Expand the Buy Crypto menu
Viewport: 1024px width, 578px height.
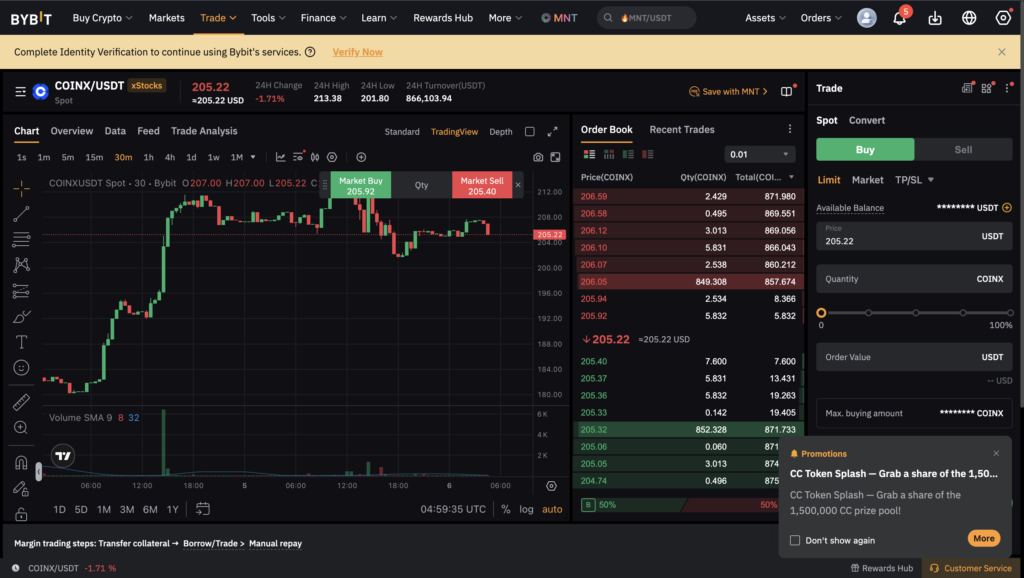pyautogui.click(x=103, y=18)
